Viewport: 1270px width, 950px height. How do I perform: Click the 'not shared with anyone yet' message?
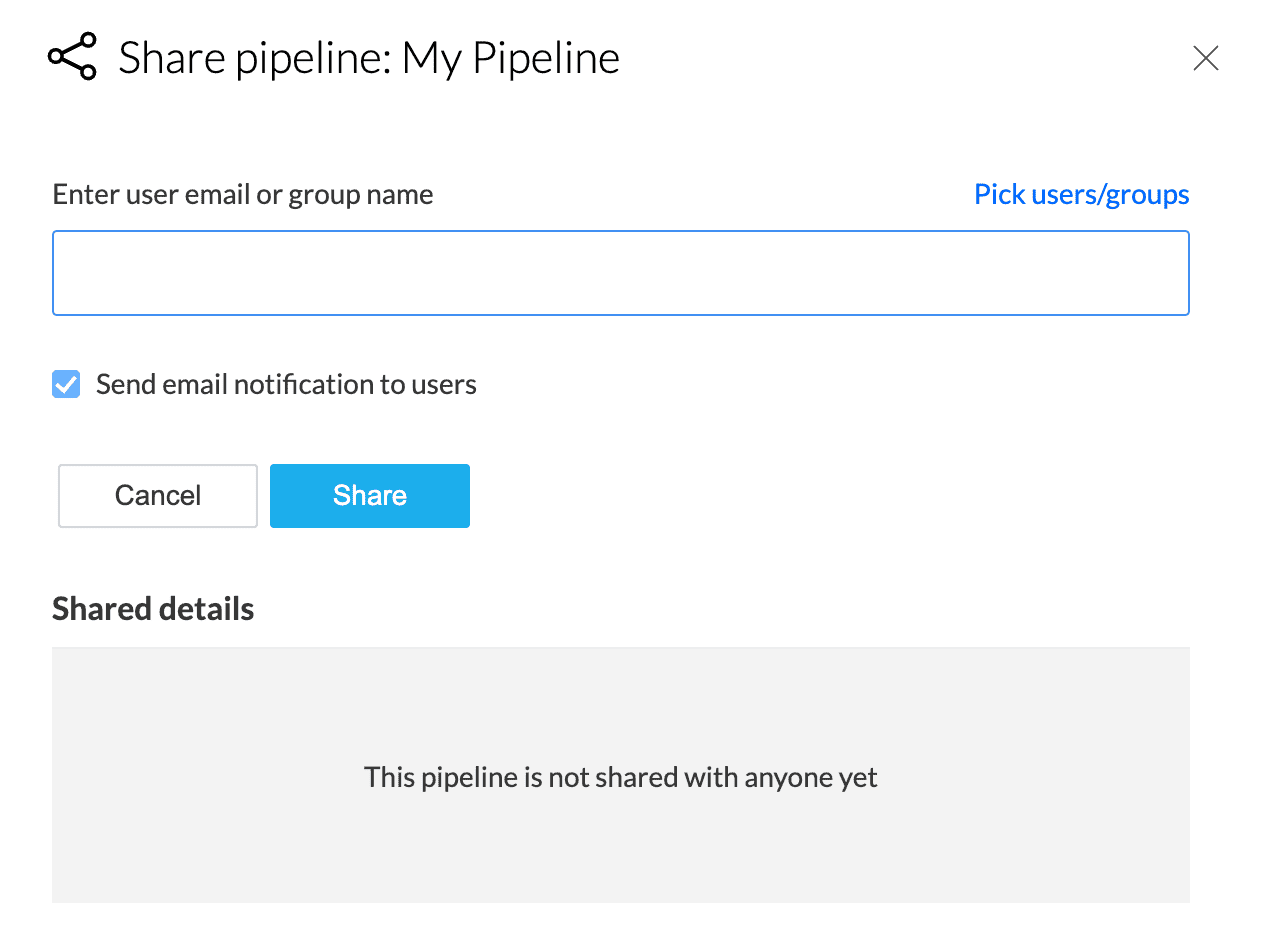coord(620,777)
